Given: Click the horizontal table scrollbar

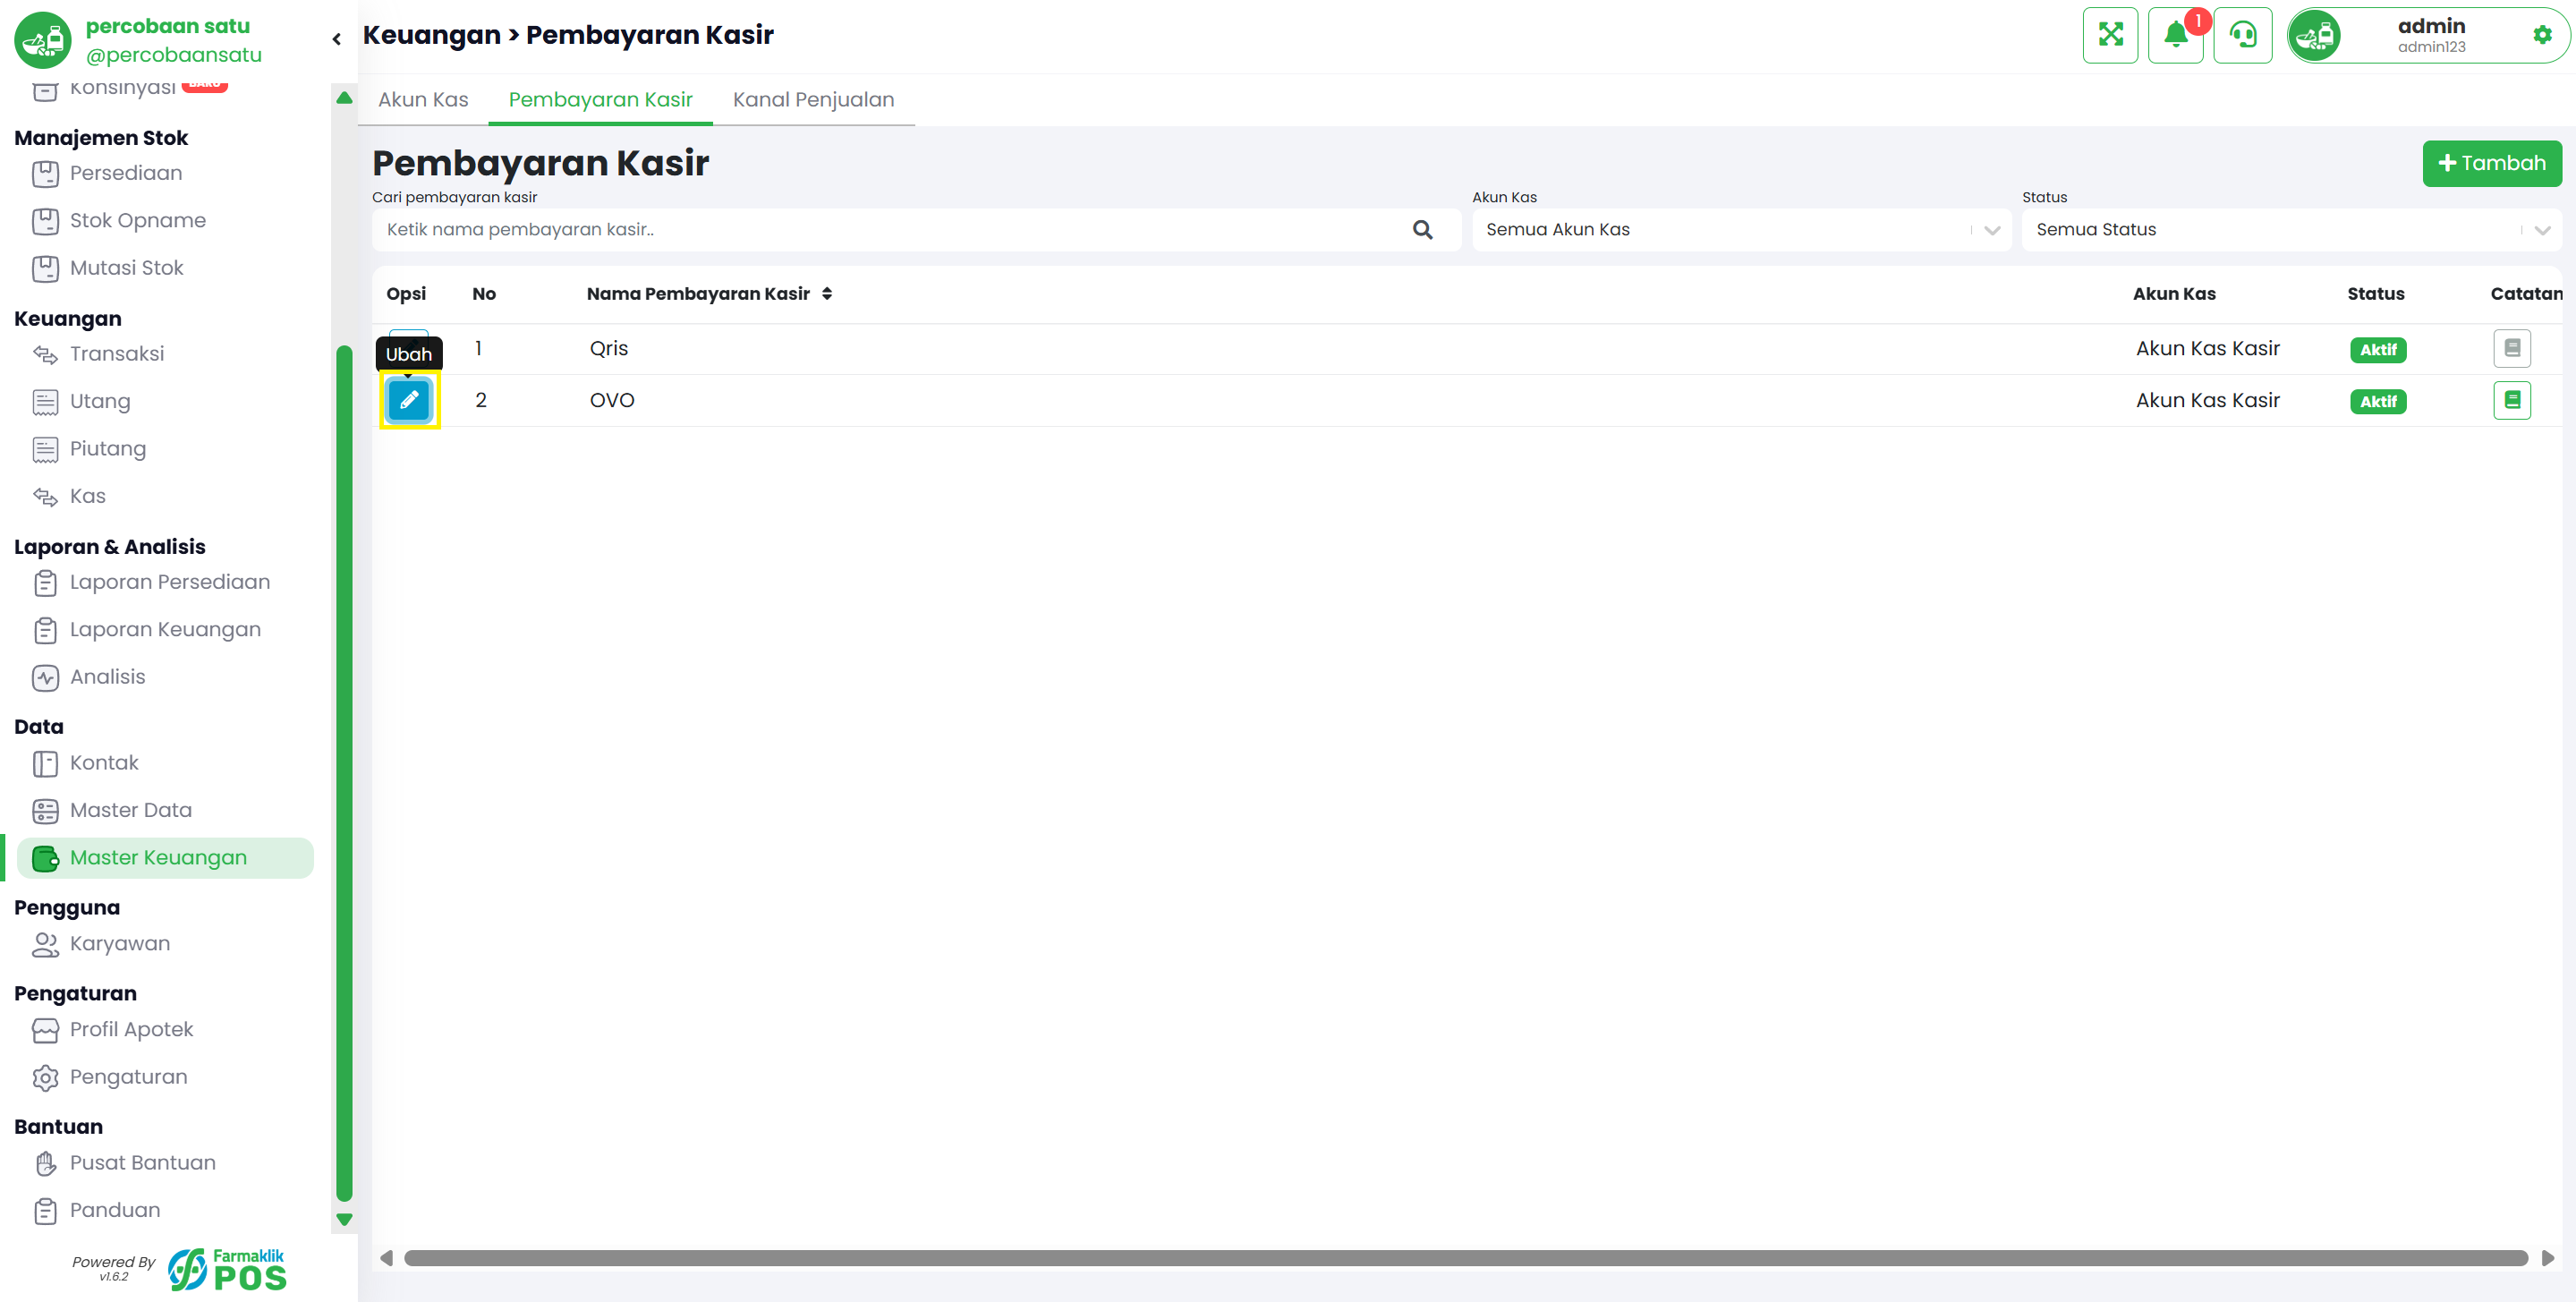Looking at the screenshot, I should (1465, 1258).
